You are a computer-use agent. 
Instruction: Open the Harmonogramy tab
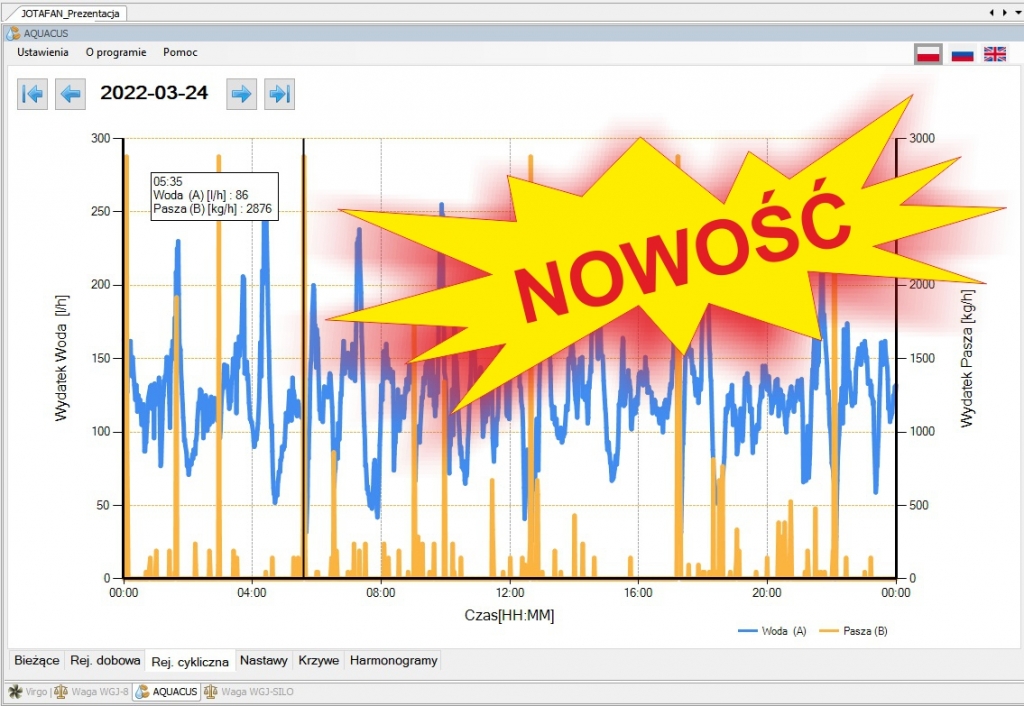(x=392, y=661)
